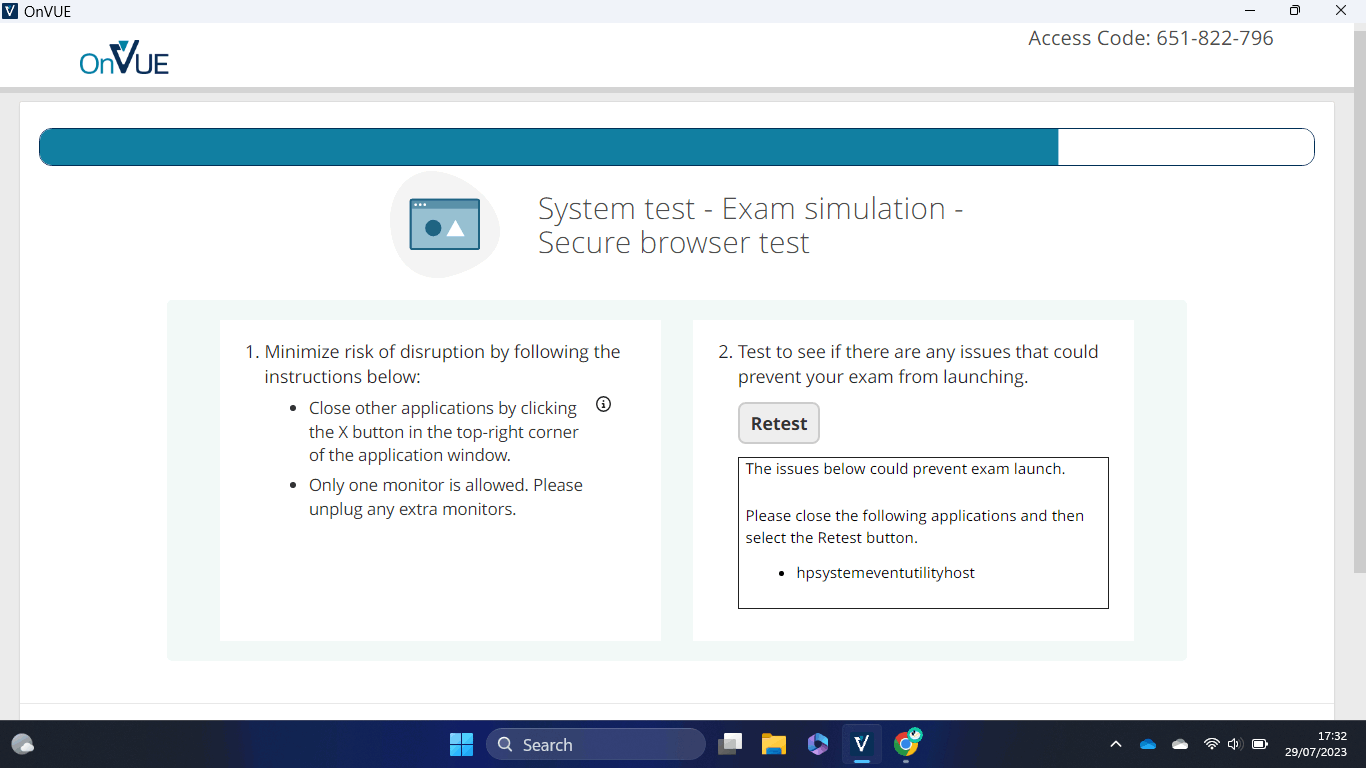
Task: Click "Test to see if there are any issues" text
Action: coord(918,364)
